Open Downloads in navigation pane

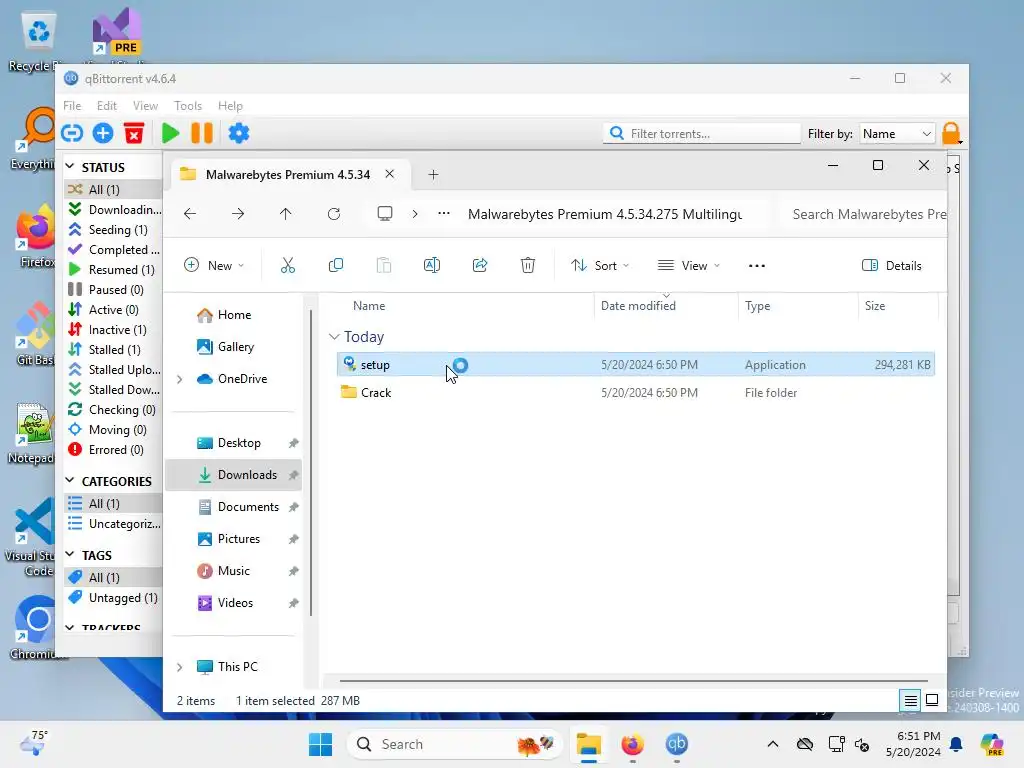coord(234,475)
